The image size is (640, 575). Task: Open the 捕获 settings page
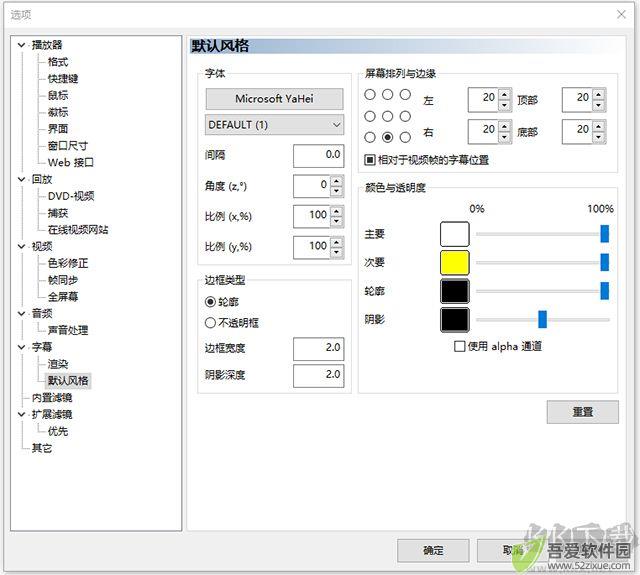(x=58, y=213)
